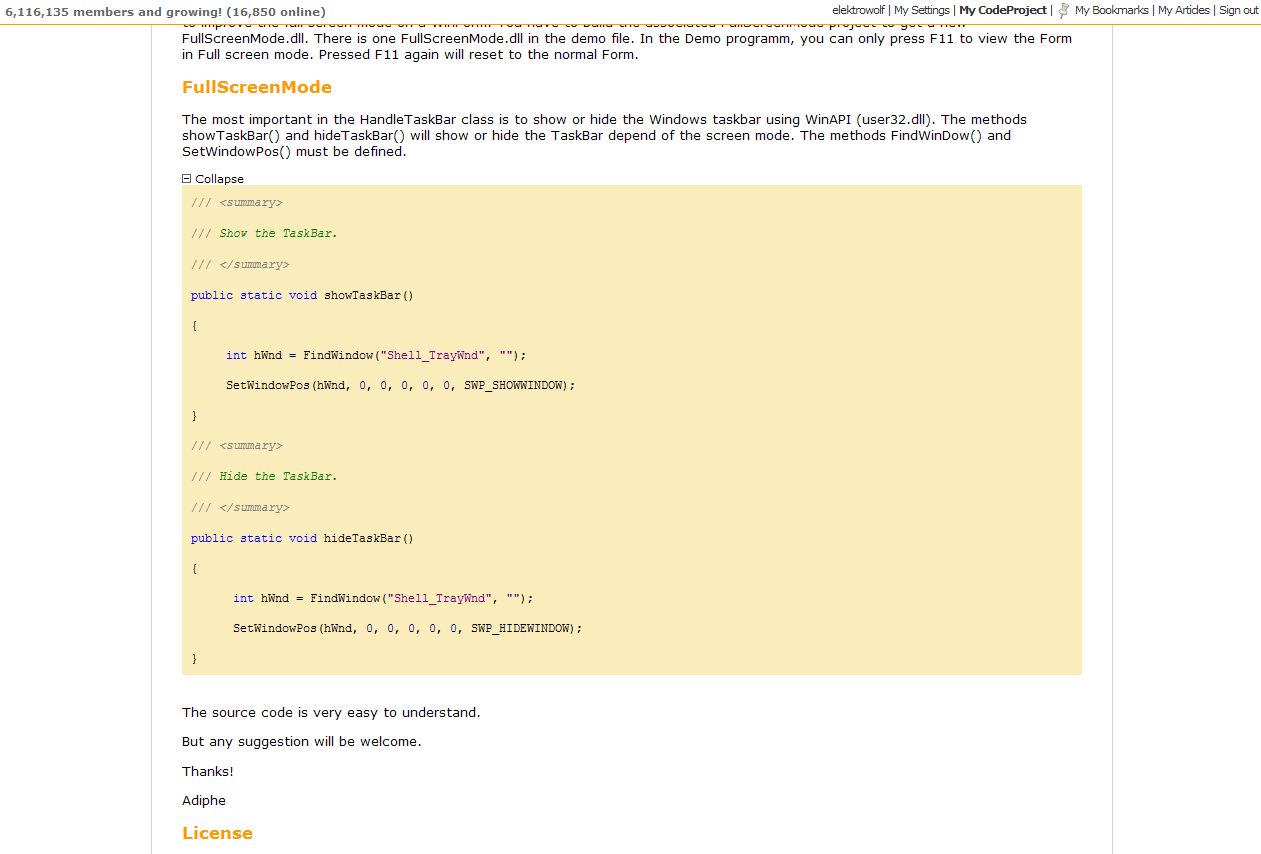Open My Articles
Image resolution: width=1261 pixels, height=854 pixels.
pos(1184,10)
